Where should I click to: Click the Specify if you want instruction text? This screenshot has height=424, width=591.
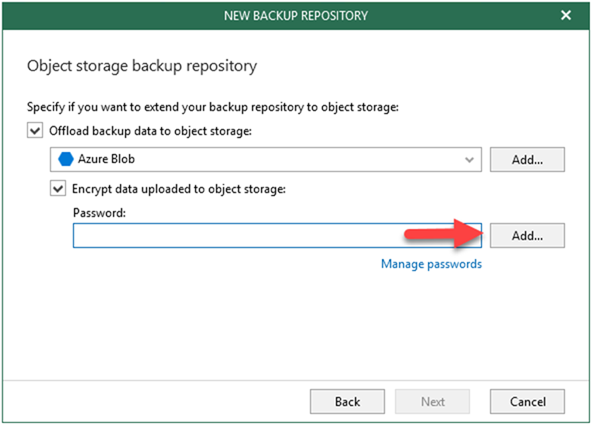pyautogui.click(x=213, y=107)
